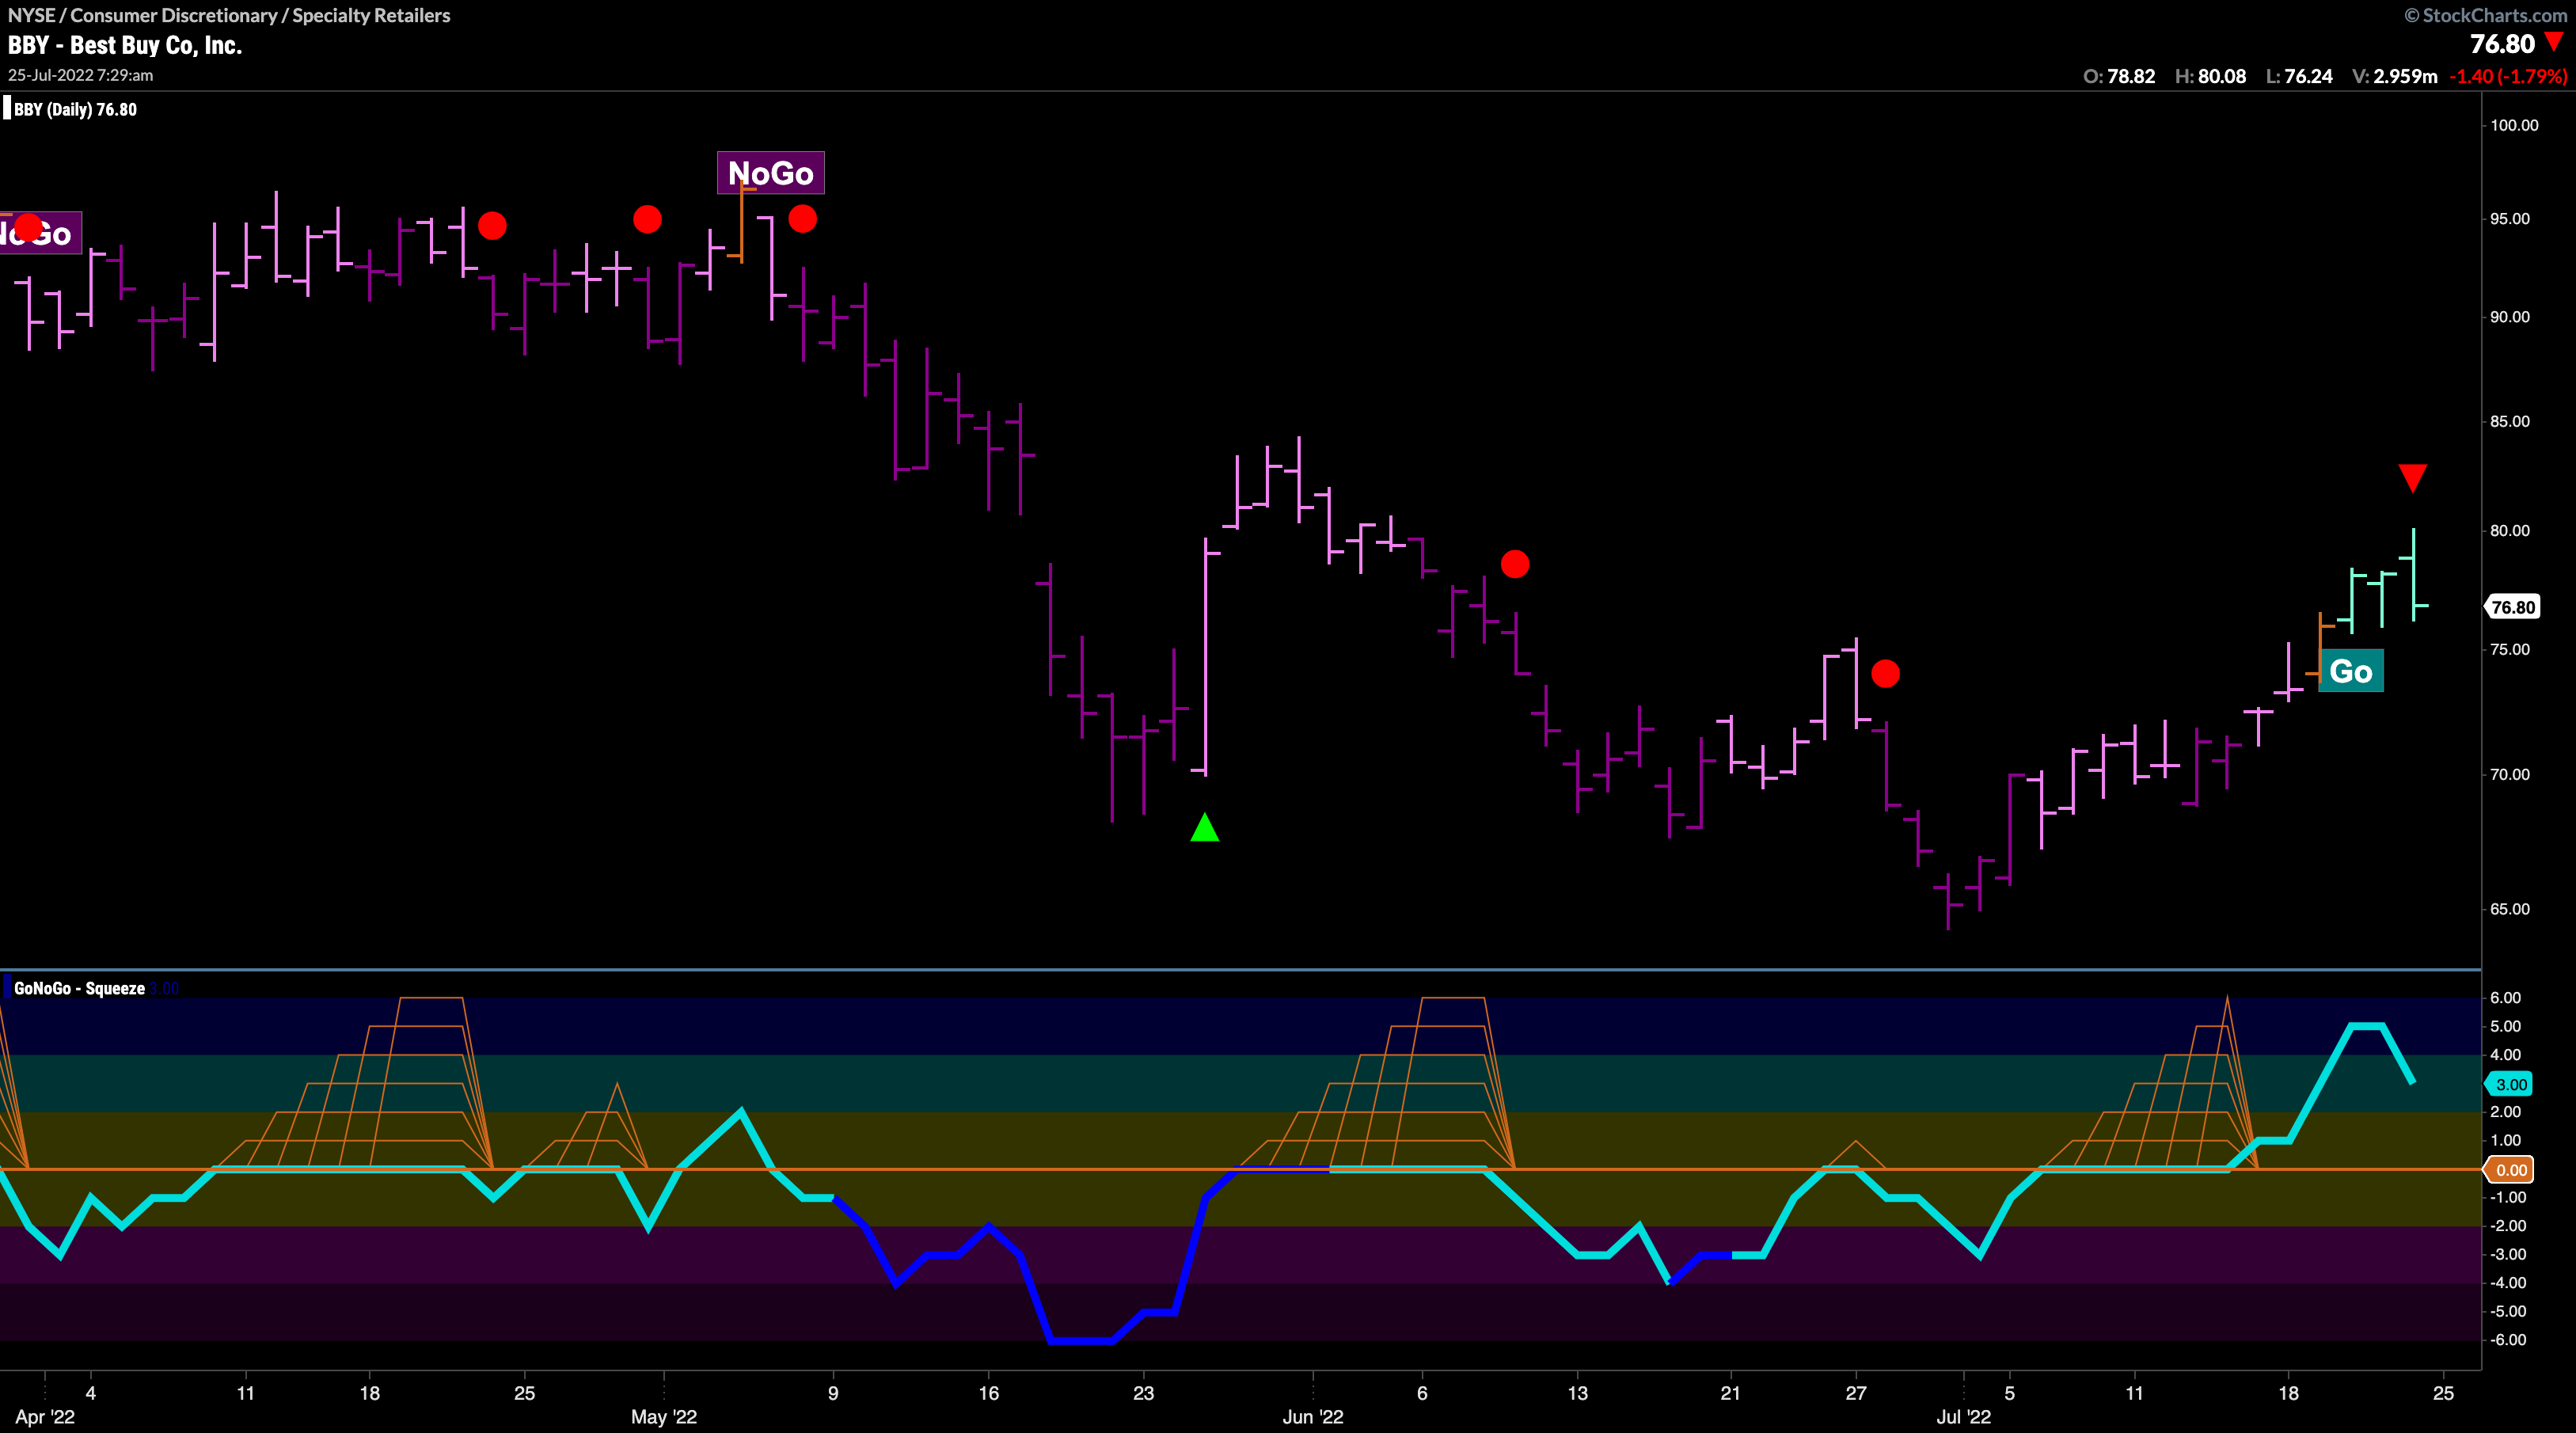Click the red dot near June 28
This screenshot has width=2576, height=1433.
click(1885, 674)
